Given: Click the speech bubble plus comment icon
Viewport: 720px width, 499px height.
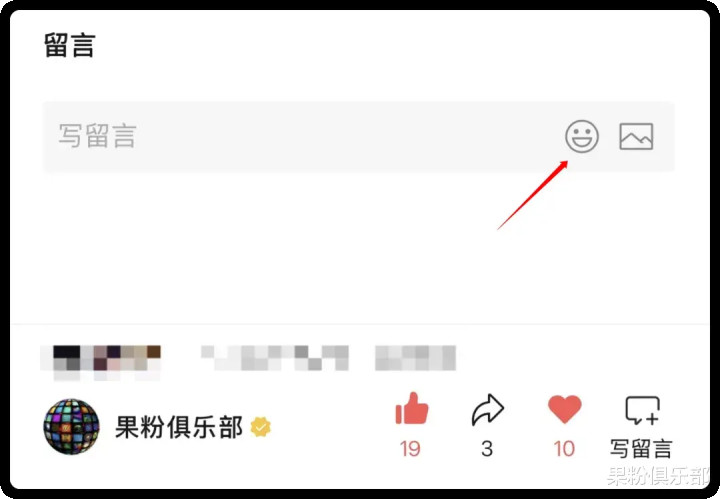Looking at the screenshot, I should click(642, 410).
